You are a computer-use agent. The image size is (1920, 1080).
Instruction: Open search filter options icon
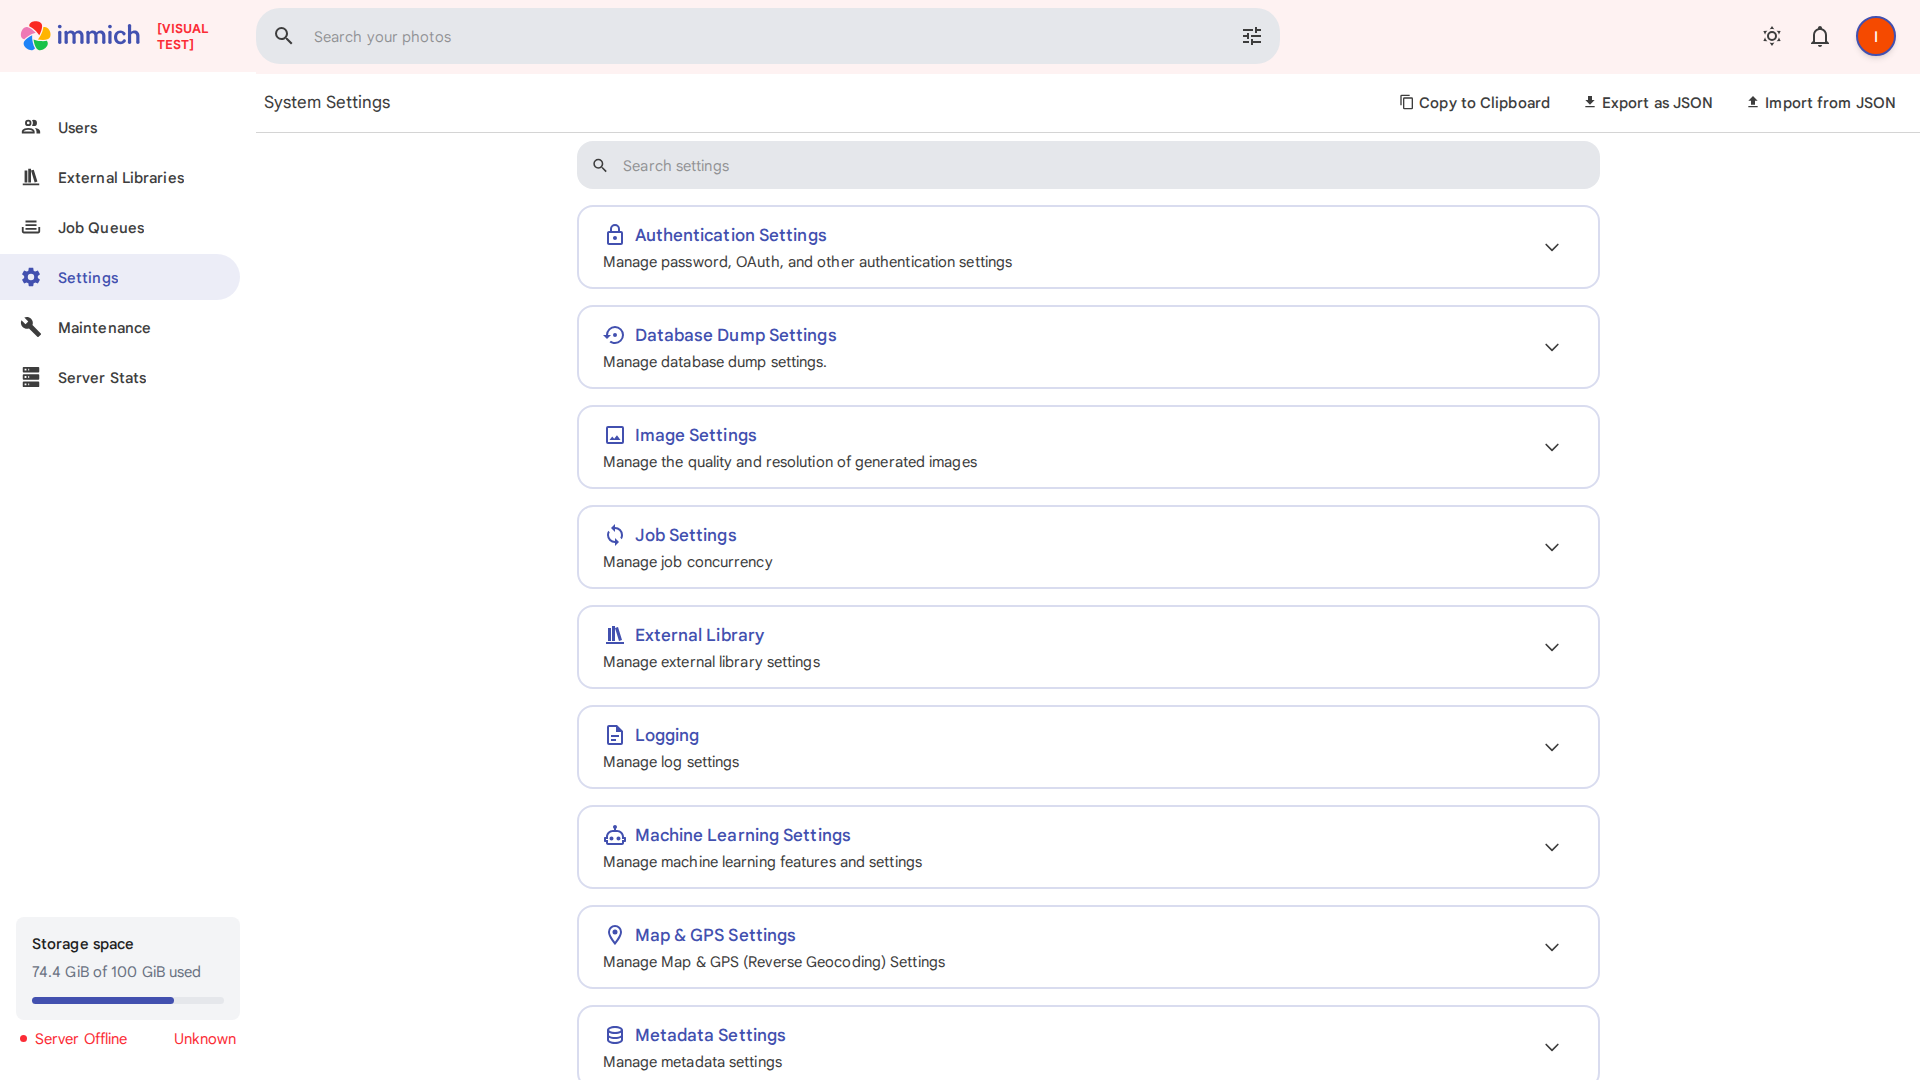tap(1252, 36)
